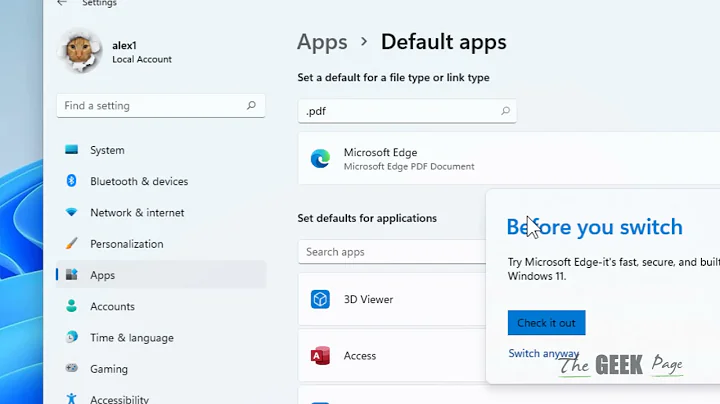Open Accounts category
This screenshot has width=720, height=404.
tap(161, 306)
